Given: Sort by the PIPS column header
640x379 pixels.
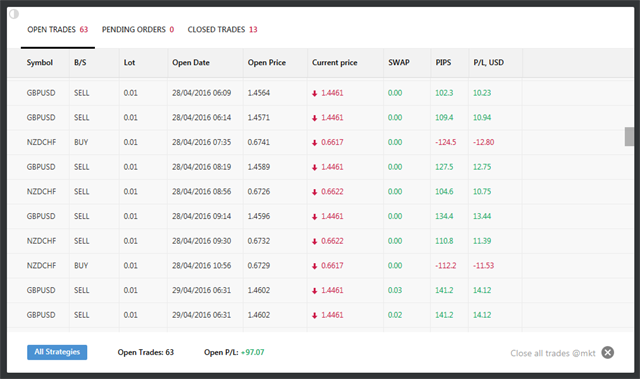Looking at the screenshot, I should coord(443,62).
